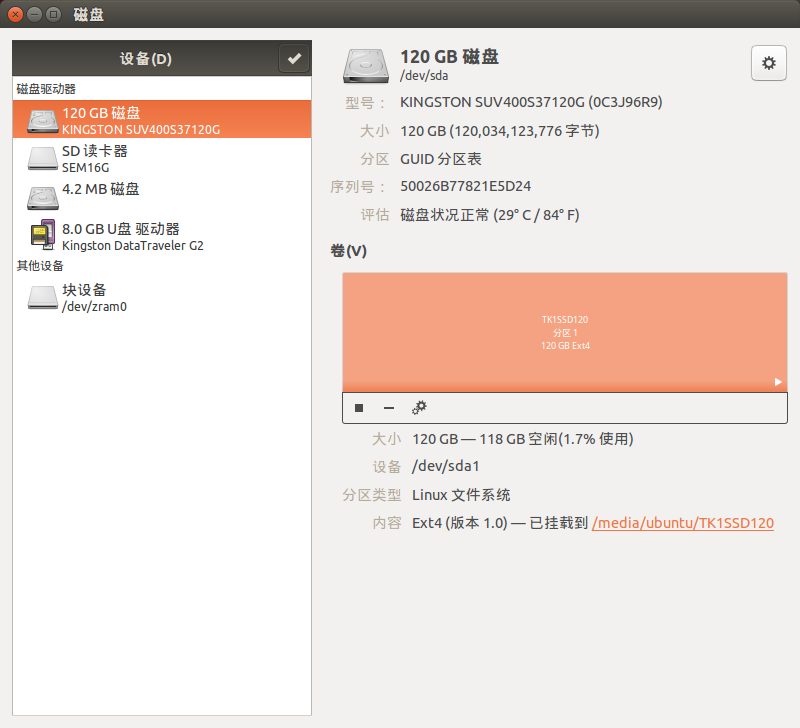Unmount the selected partition with stop icon

(359, 408)
